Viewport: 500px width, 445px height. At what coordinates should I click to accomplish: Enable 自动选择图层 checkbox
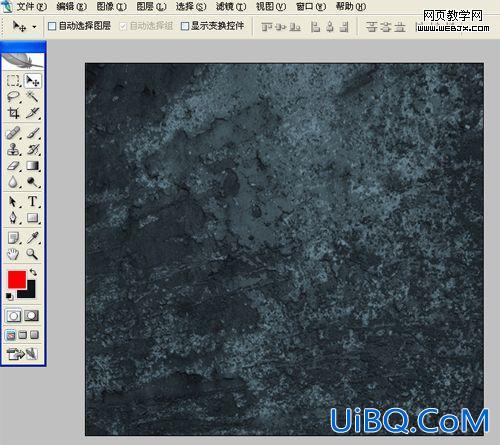tap(52, 26)
